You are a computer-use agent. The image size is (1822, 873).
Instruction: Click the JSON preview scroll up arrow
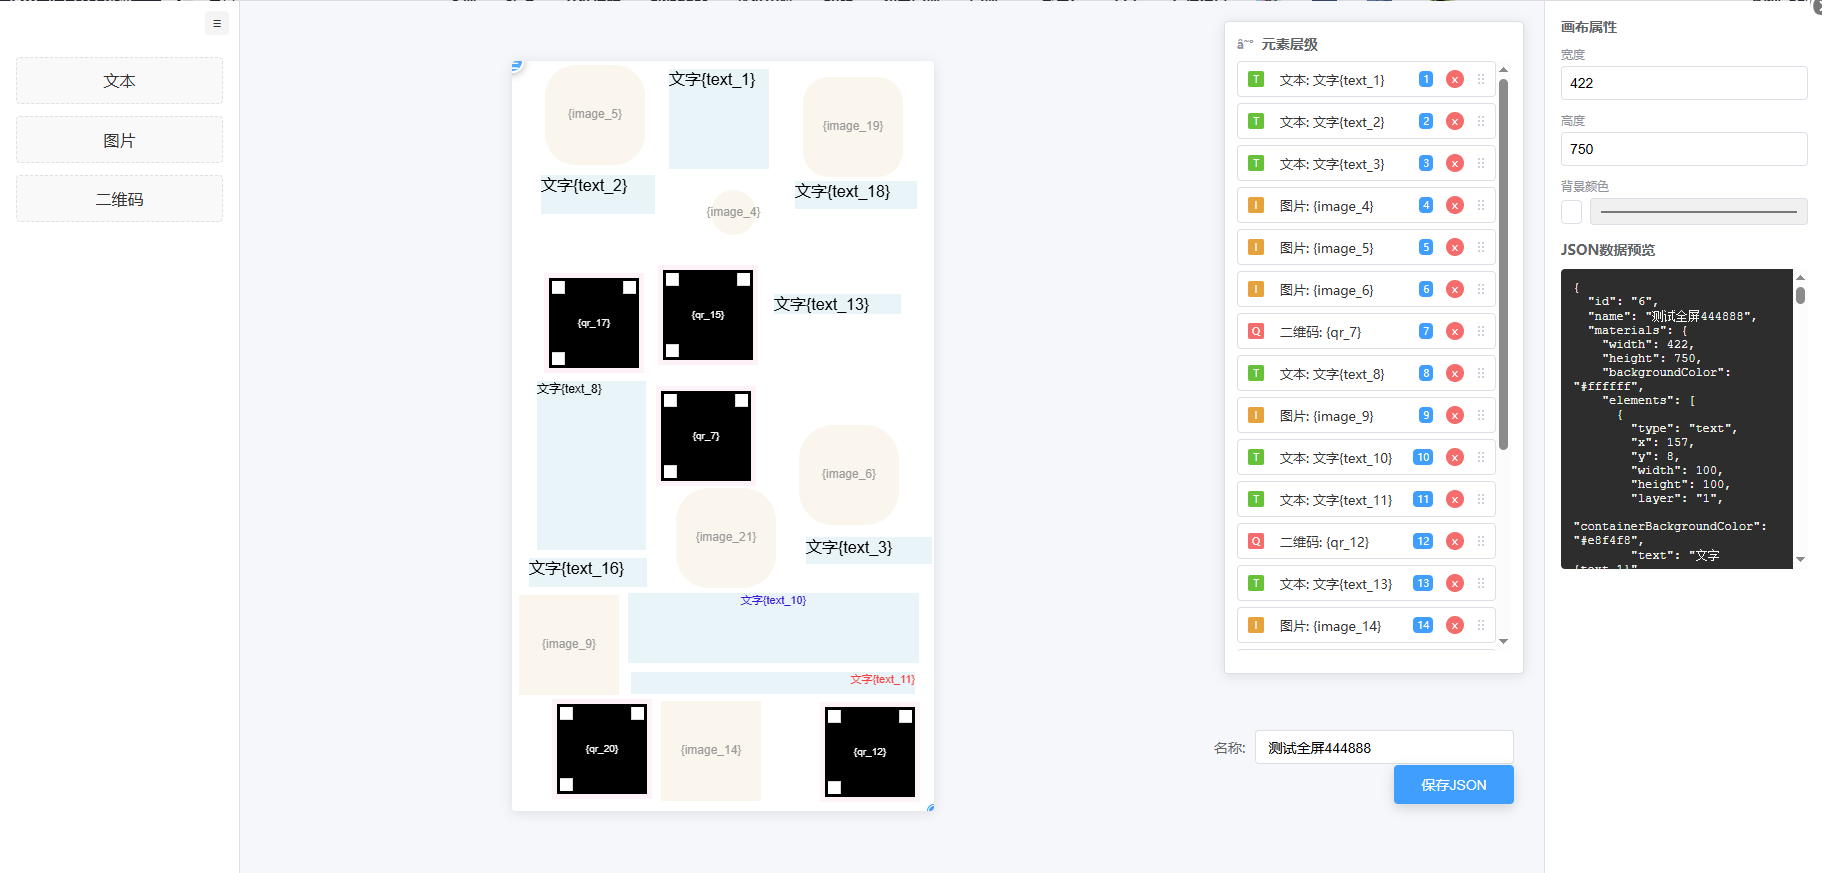(x=1800, y=277)
